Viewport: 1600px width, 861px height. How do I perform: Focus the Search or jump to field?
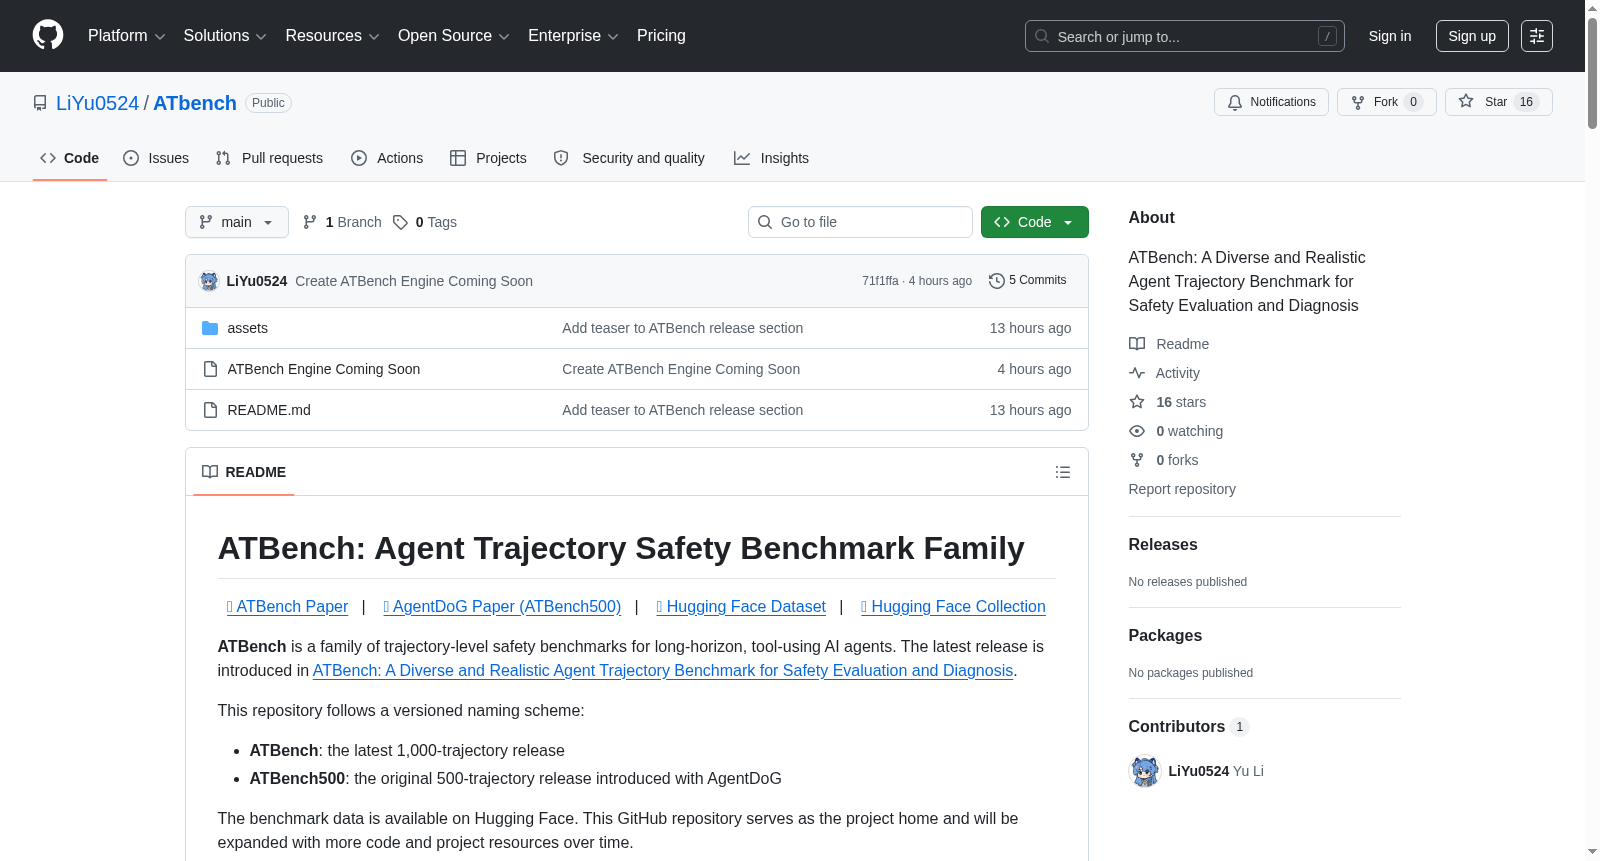[1185, 36]
